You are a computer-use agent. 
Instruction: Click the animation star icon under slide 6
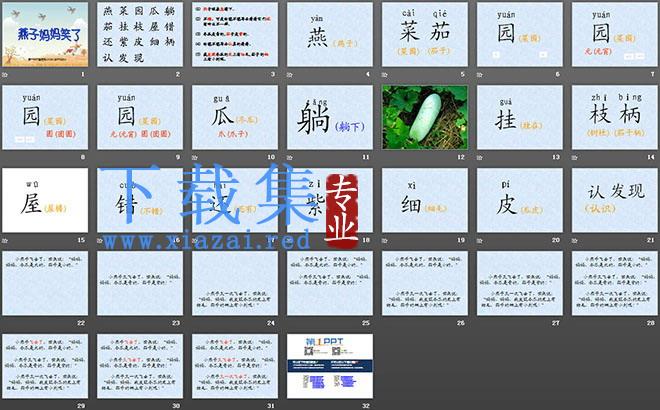pyautogui.click(x=480, y=75)
